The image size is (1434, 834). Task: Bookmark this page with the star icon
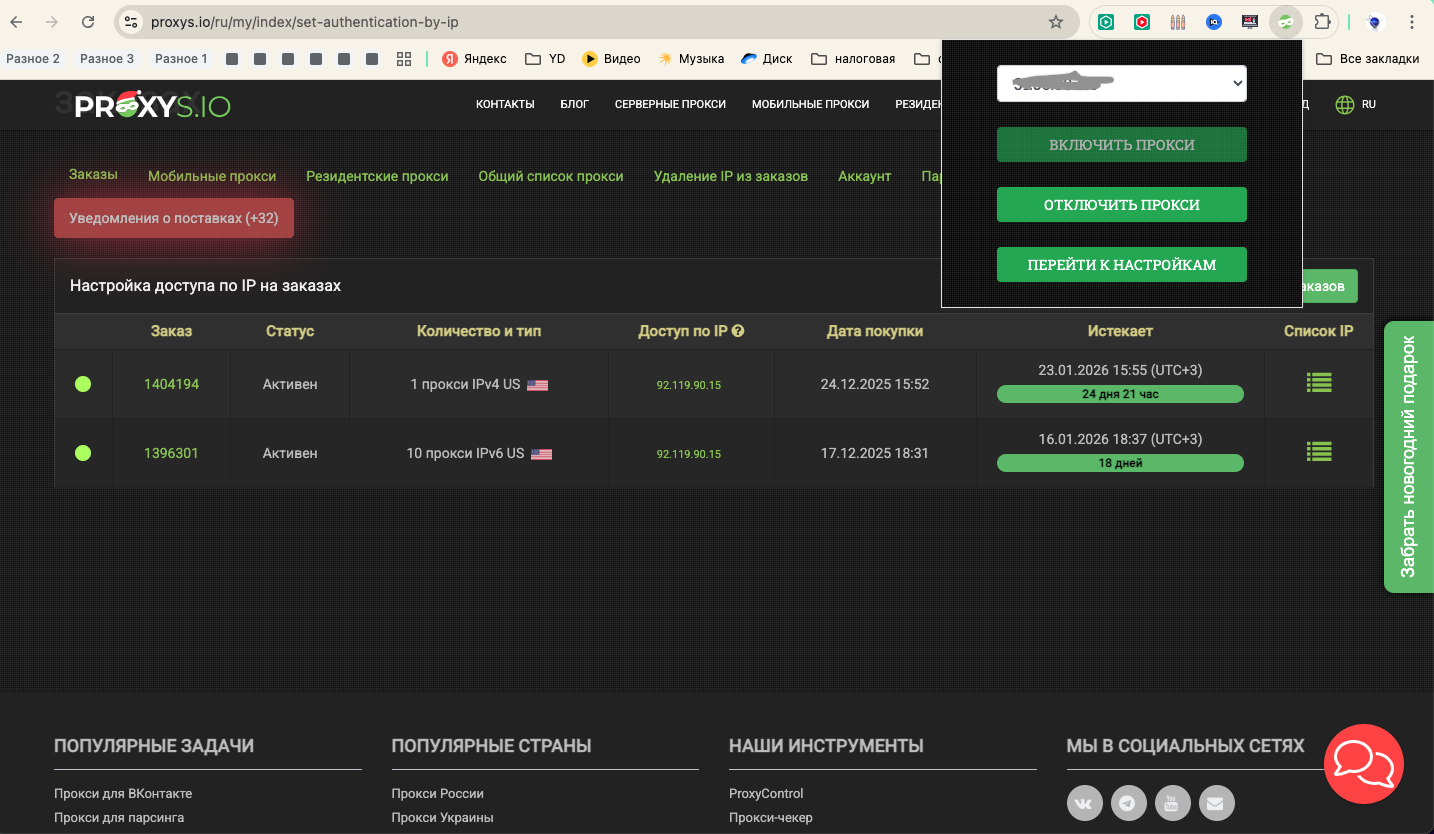click(1056, 22)
